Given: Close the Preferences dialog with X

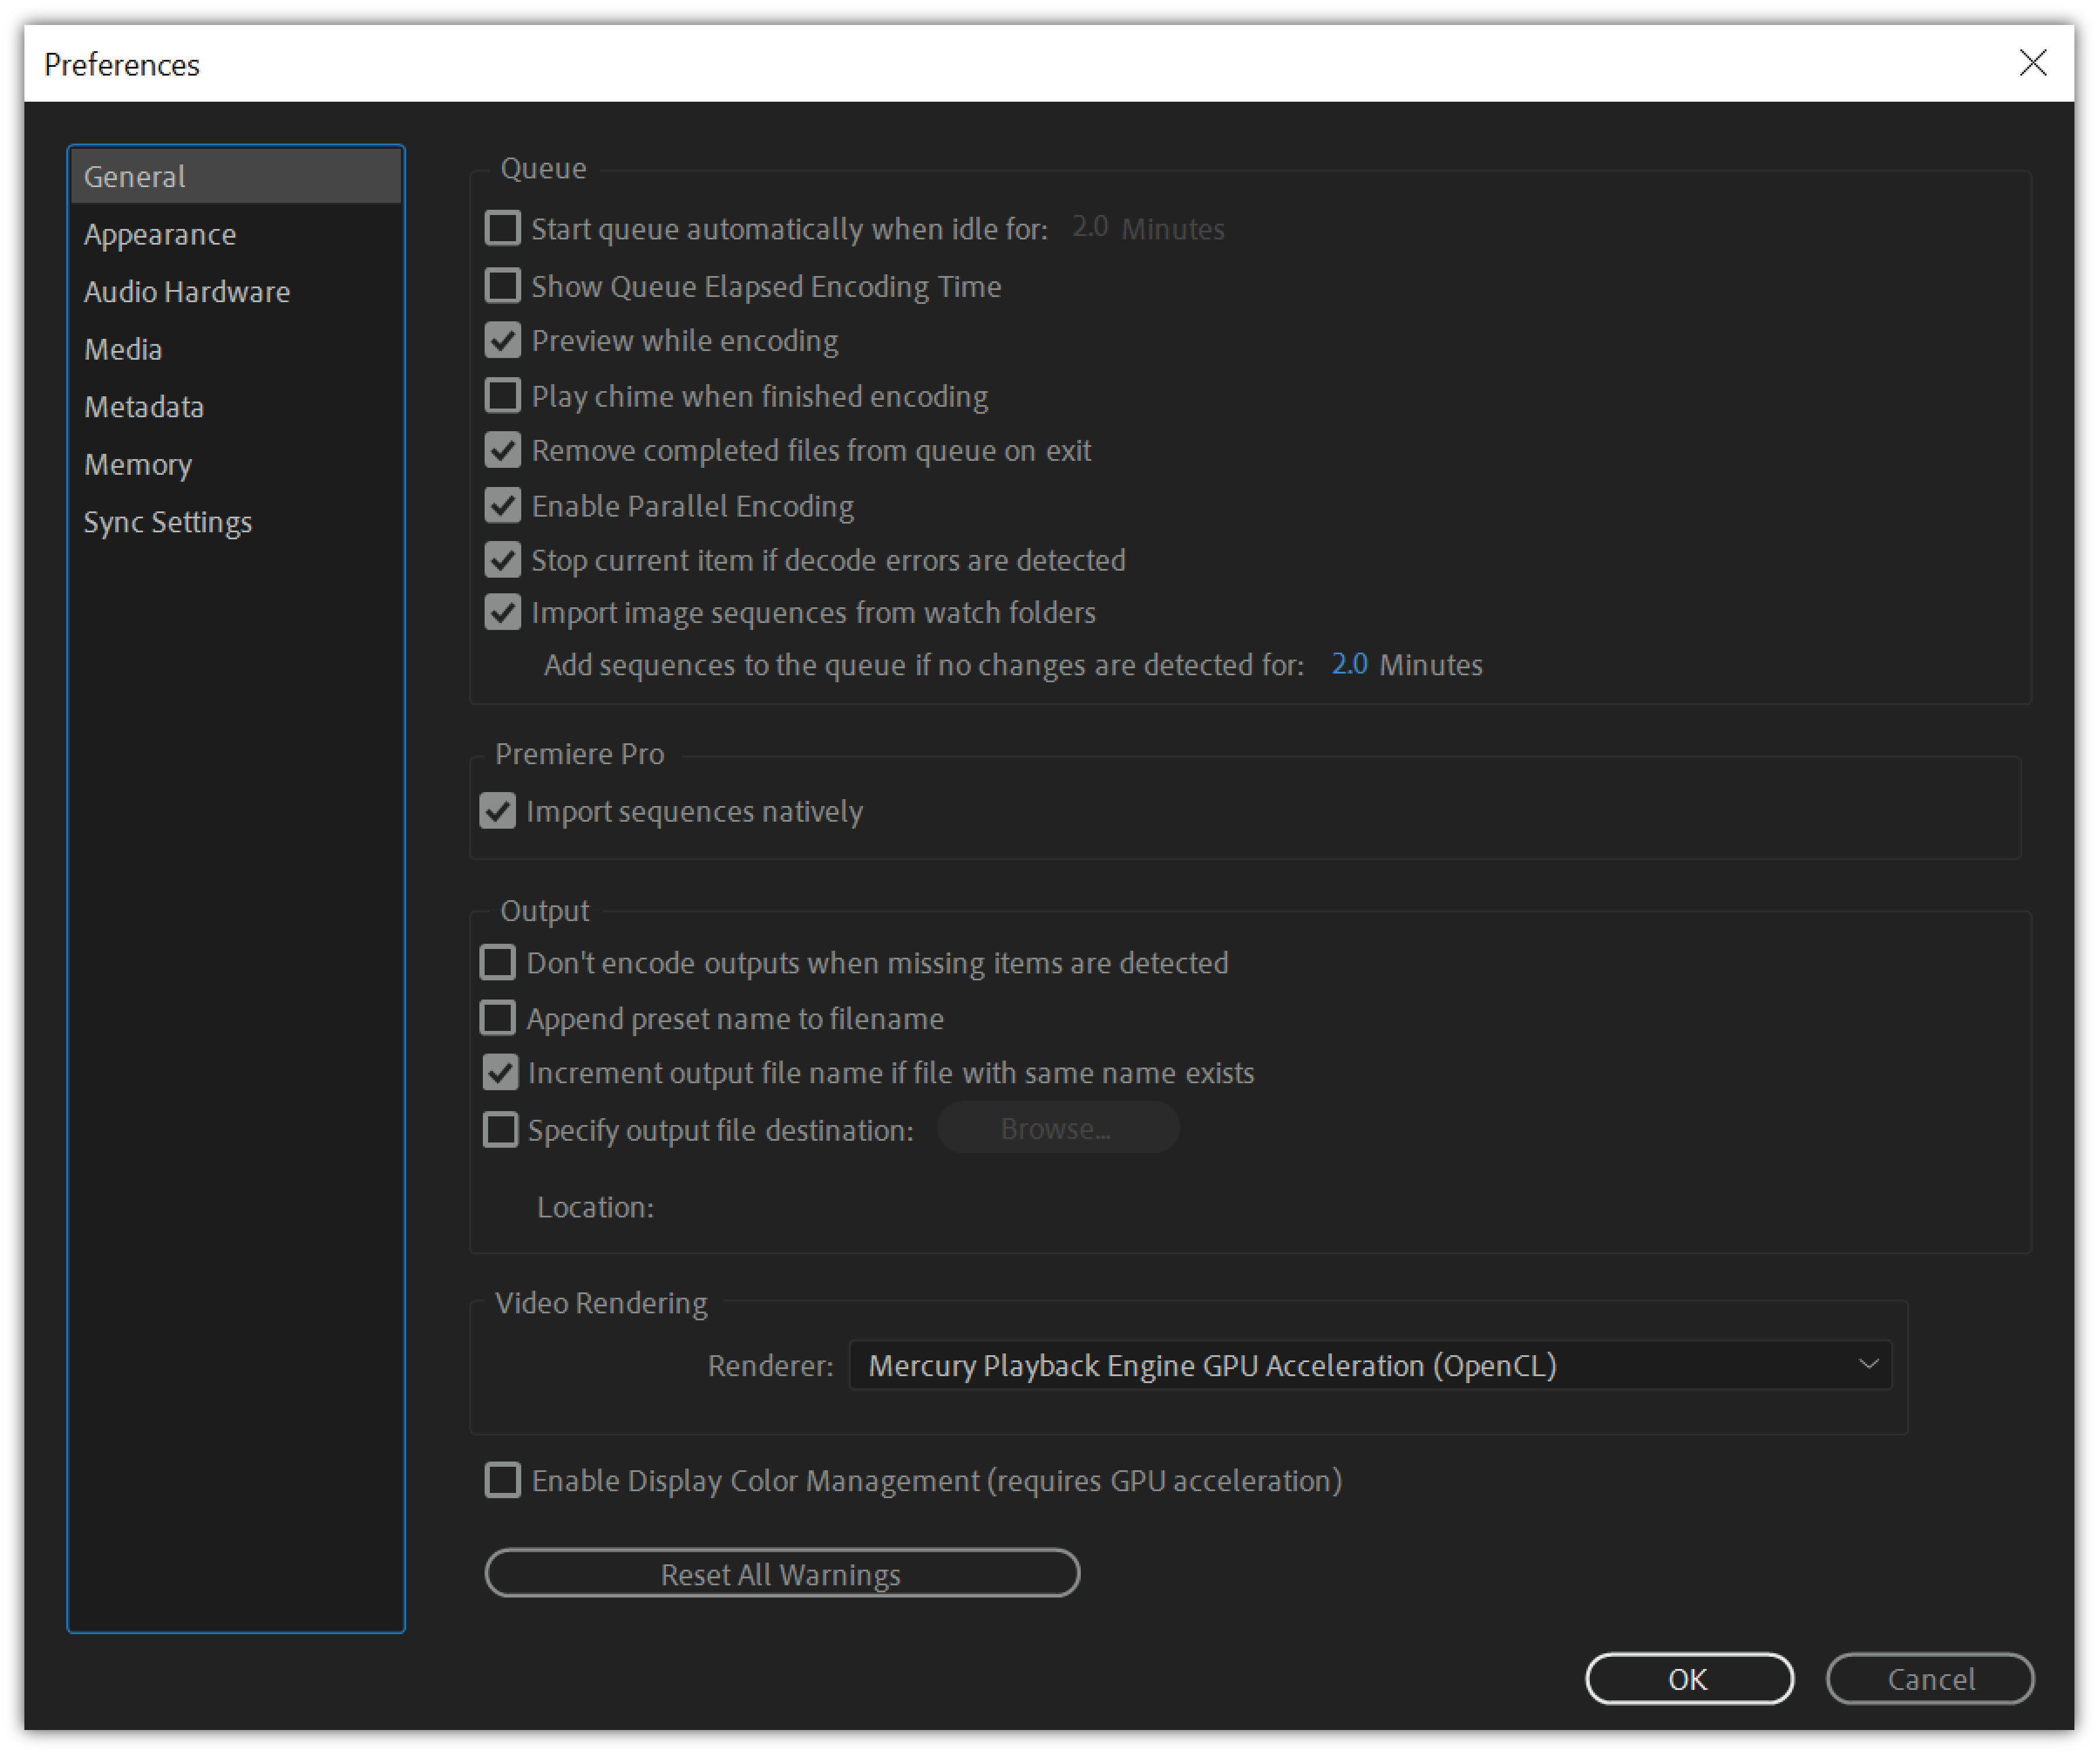Looking at the screenshot, I should [x=2032, y=63].
